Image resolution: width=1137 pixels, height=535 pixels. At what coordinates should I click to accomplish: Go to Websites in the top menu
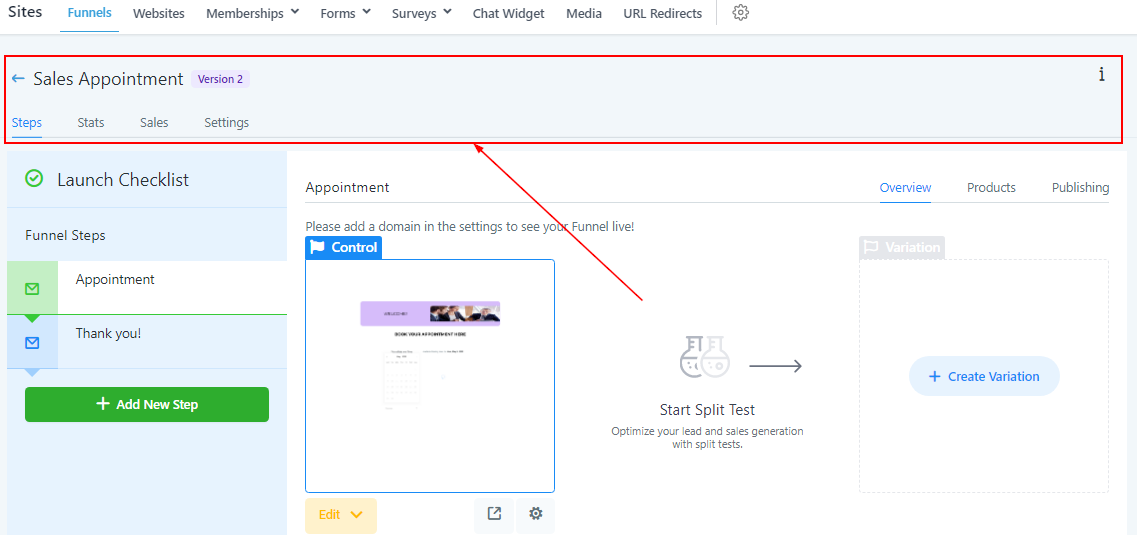[159, 14]
